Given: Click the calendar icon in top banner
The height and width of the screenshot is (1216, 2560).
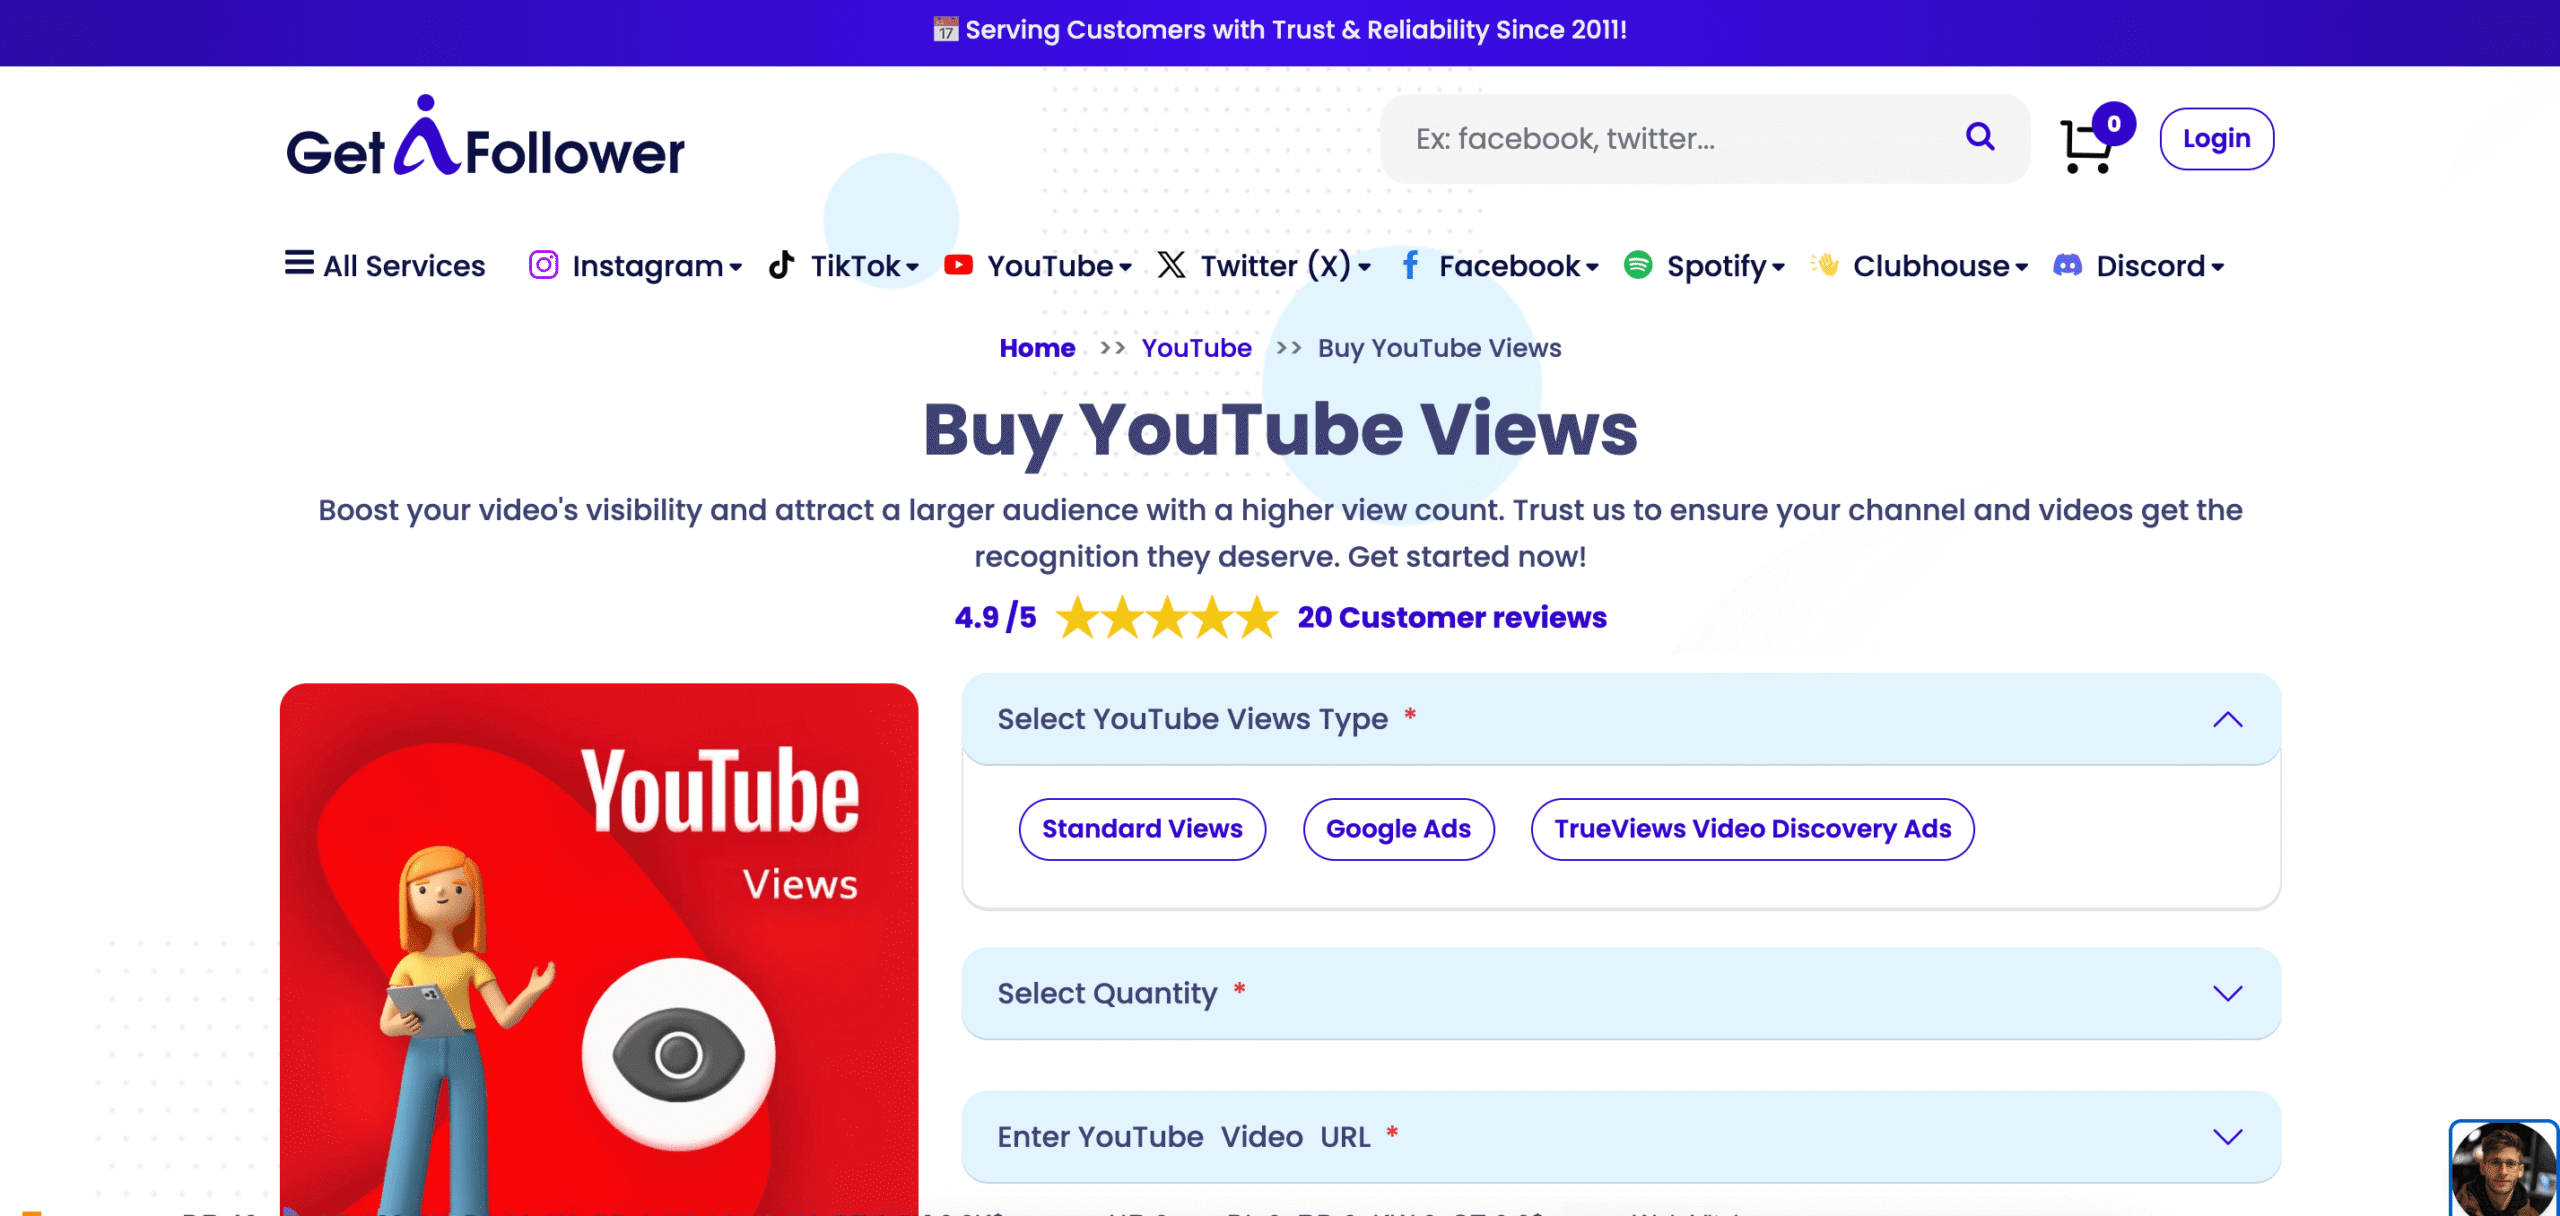Looking at the screenshot, I should (x=945, y=30).
